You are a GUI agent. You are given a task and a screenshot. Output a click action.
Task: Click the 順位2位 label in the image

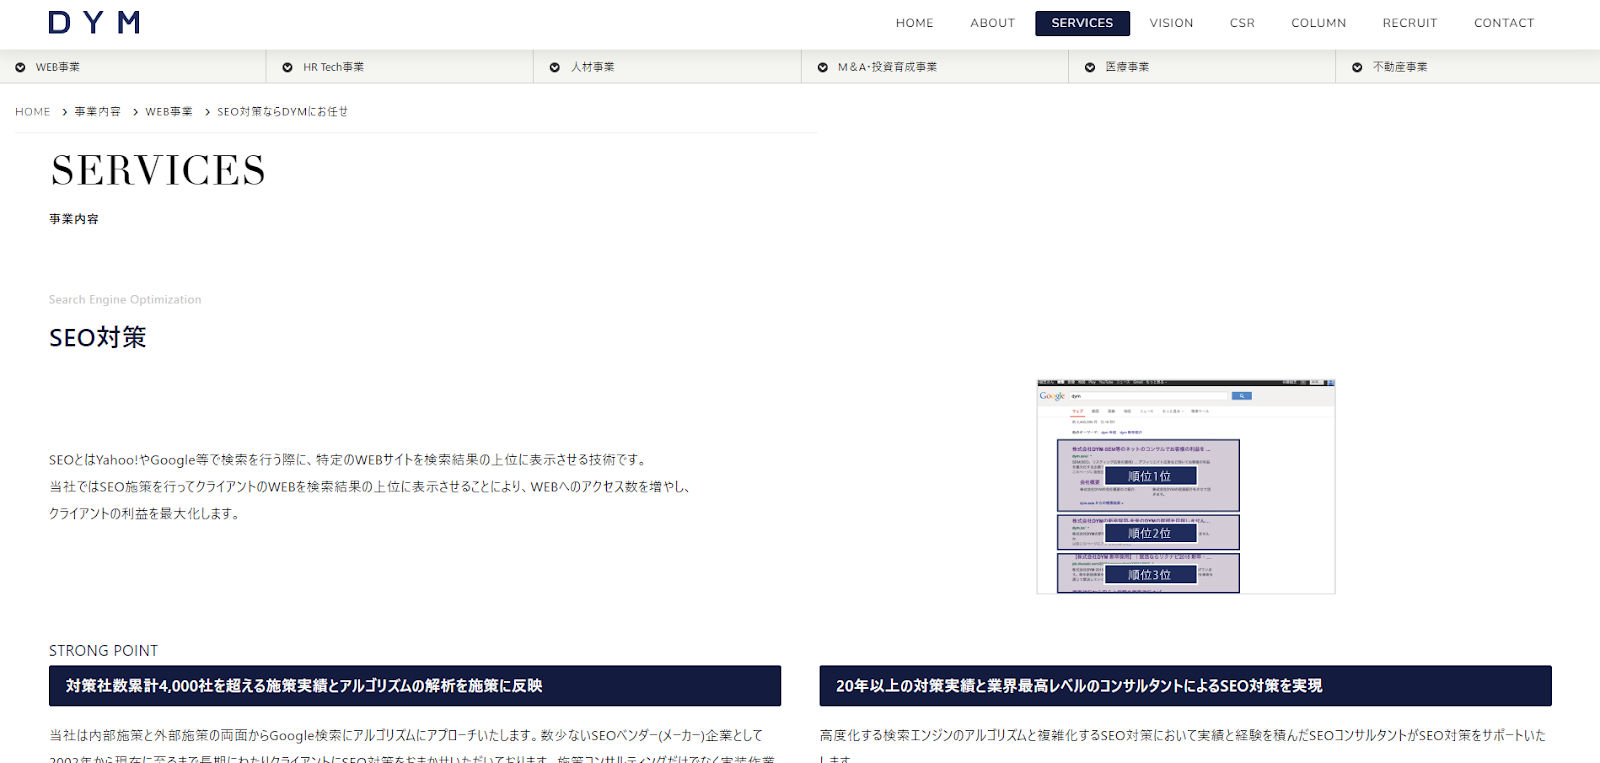click(1150, 534)
